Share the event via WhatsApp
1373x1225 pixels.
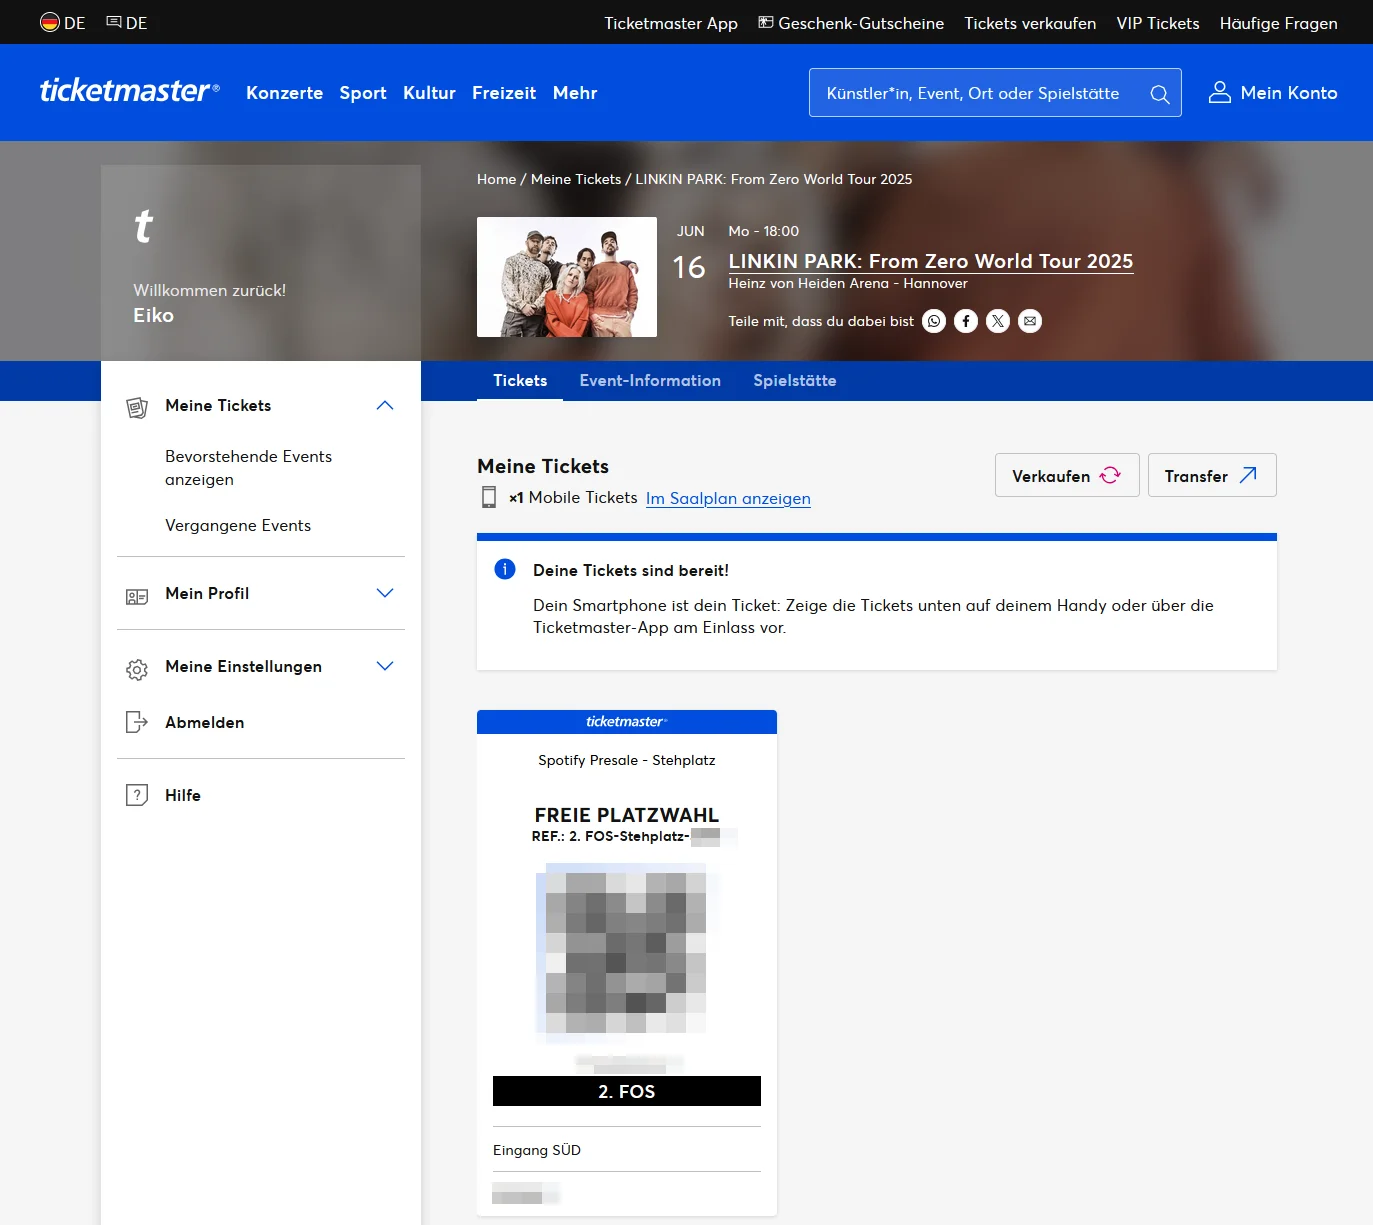(934, 321)
